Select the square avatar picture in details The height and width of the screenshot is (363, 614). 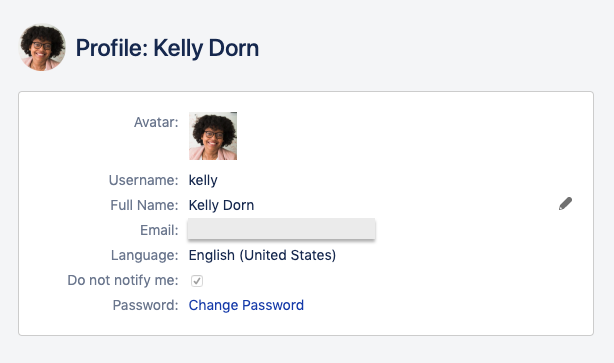click(x=213, y=136)
